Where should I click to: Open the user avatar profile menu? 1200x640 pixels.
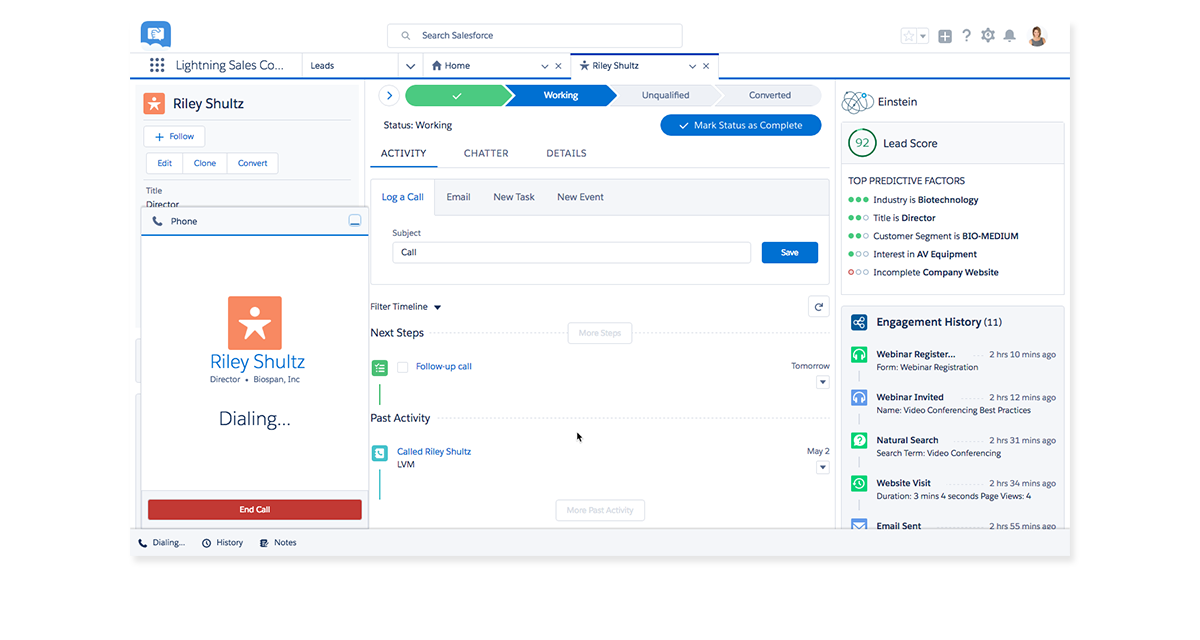click(1037, 36)
